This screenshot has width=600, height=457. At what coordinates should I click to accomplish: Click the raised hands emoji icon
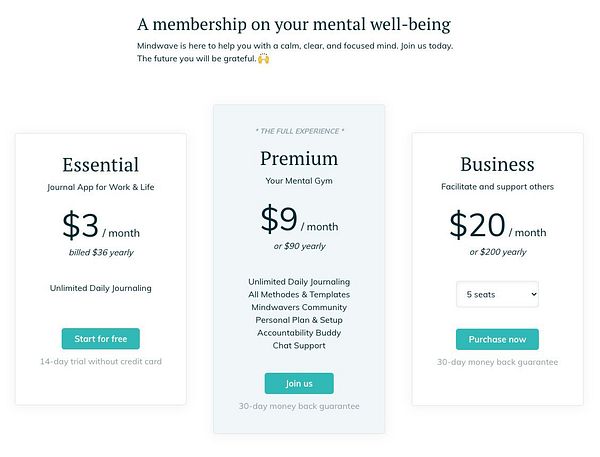tap(264, 59)
